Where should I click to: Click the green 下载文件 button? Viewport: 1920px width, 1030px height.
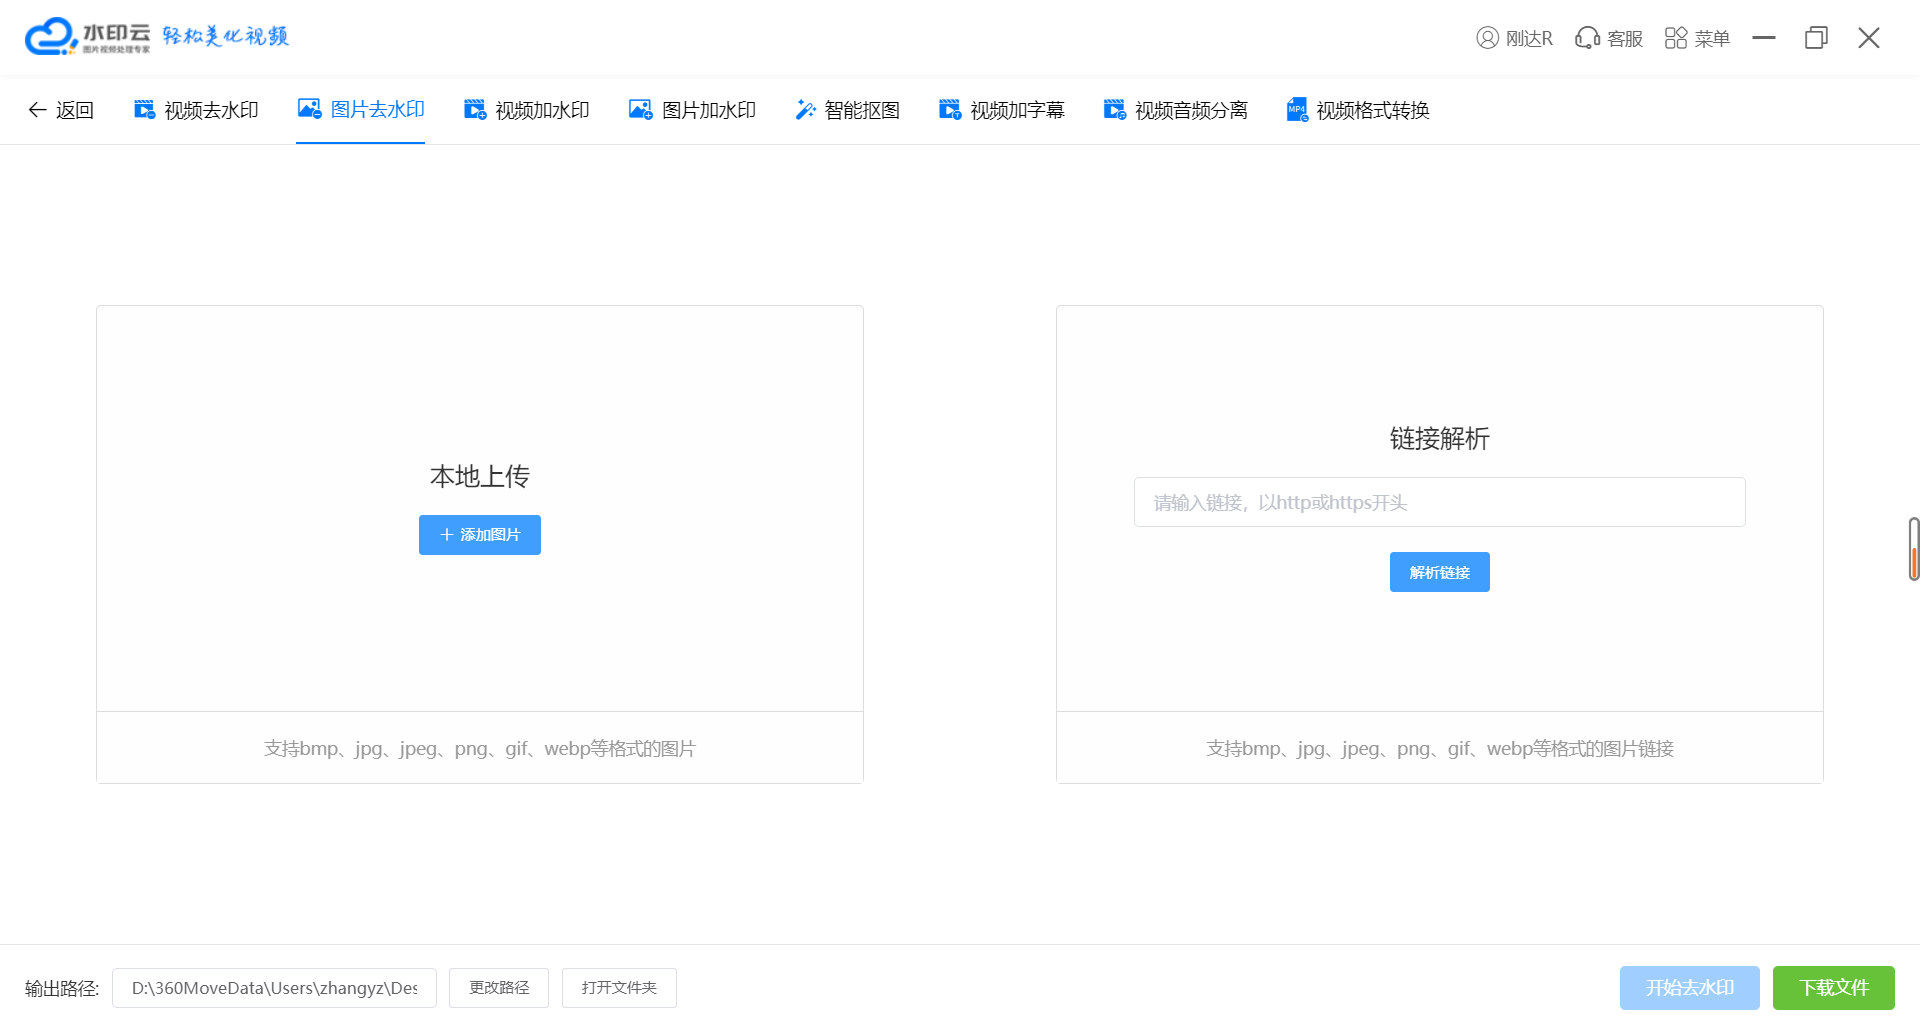(x=1834, y=988)
